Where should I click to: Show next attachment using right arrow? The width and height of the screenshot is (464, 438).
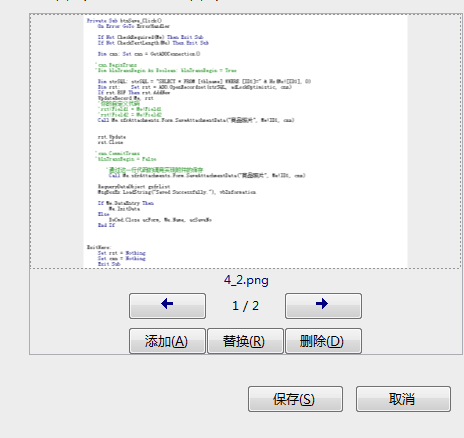click(323, 306)
